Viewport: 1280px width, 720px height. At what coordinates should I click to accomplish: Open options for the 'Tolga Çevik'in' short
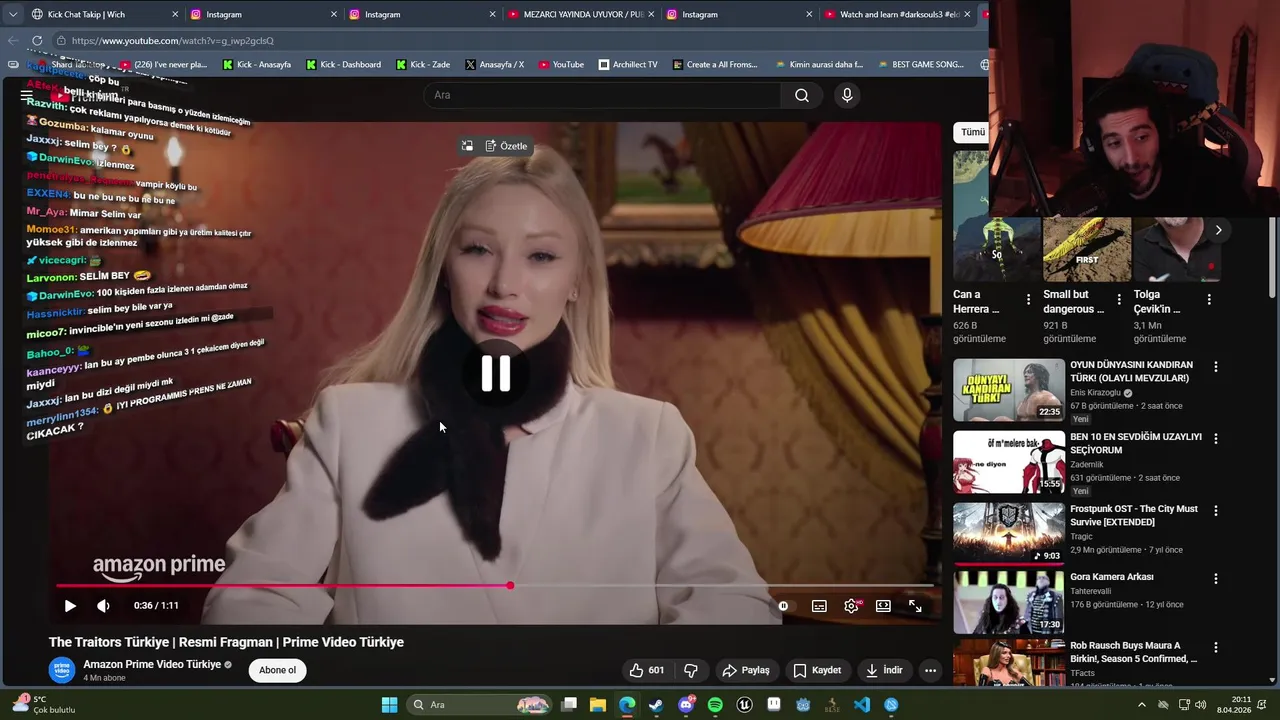pyautogui.click(x=1209, y=299)
